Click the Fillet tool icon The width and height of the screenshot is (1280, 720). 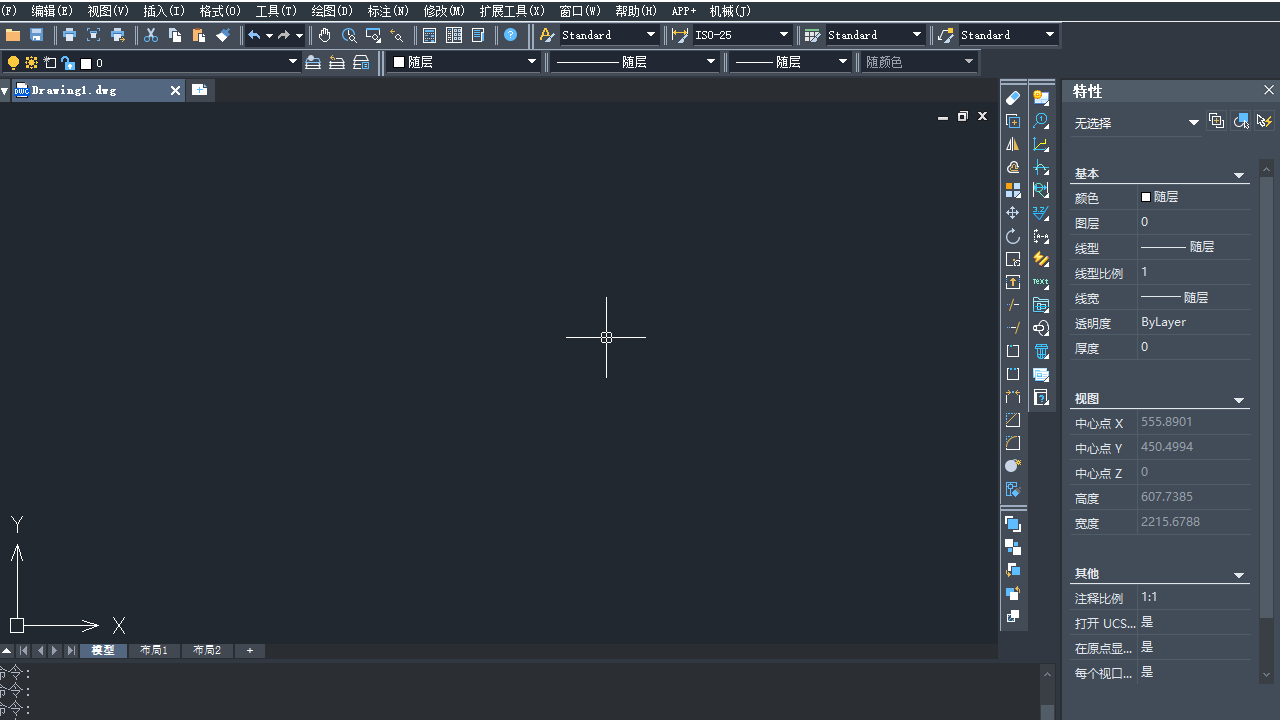tap(1013, 443)
